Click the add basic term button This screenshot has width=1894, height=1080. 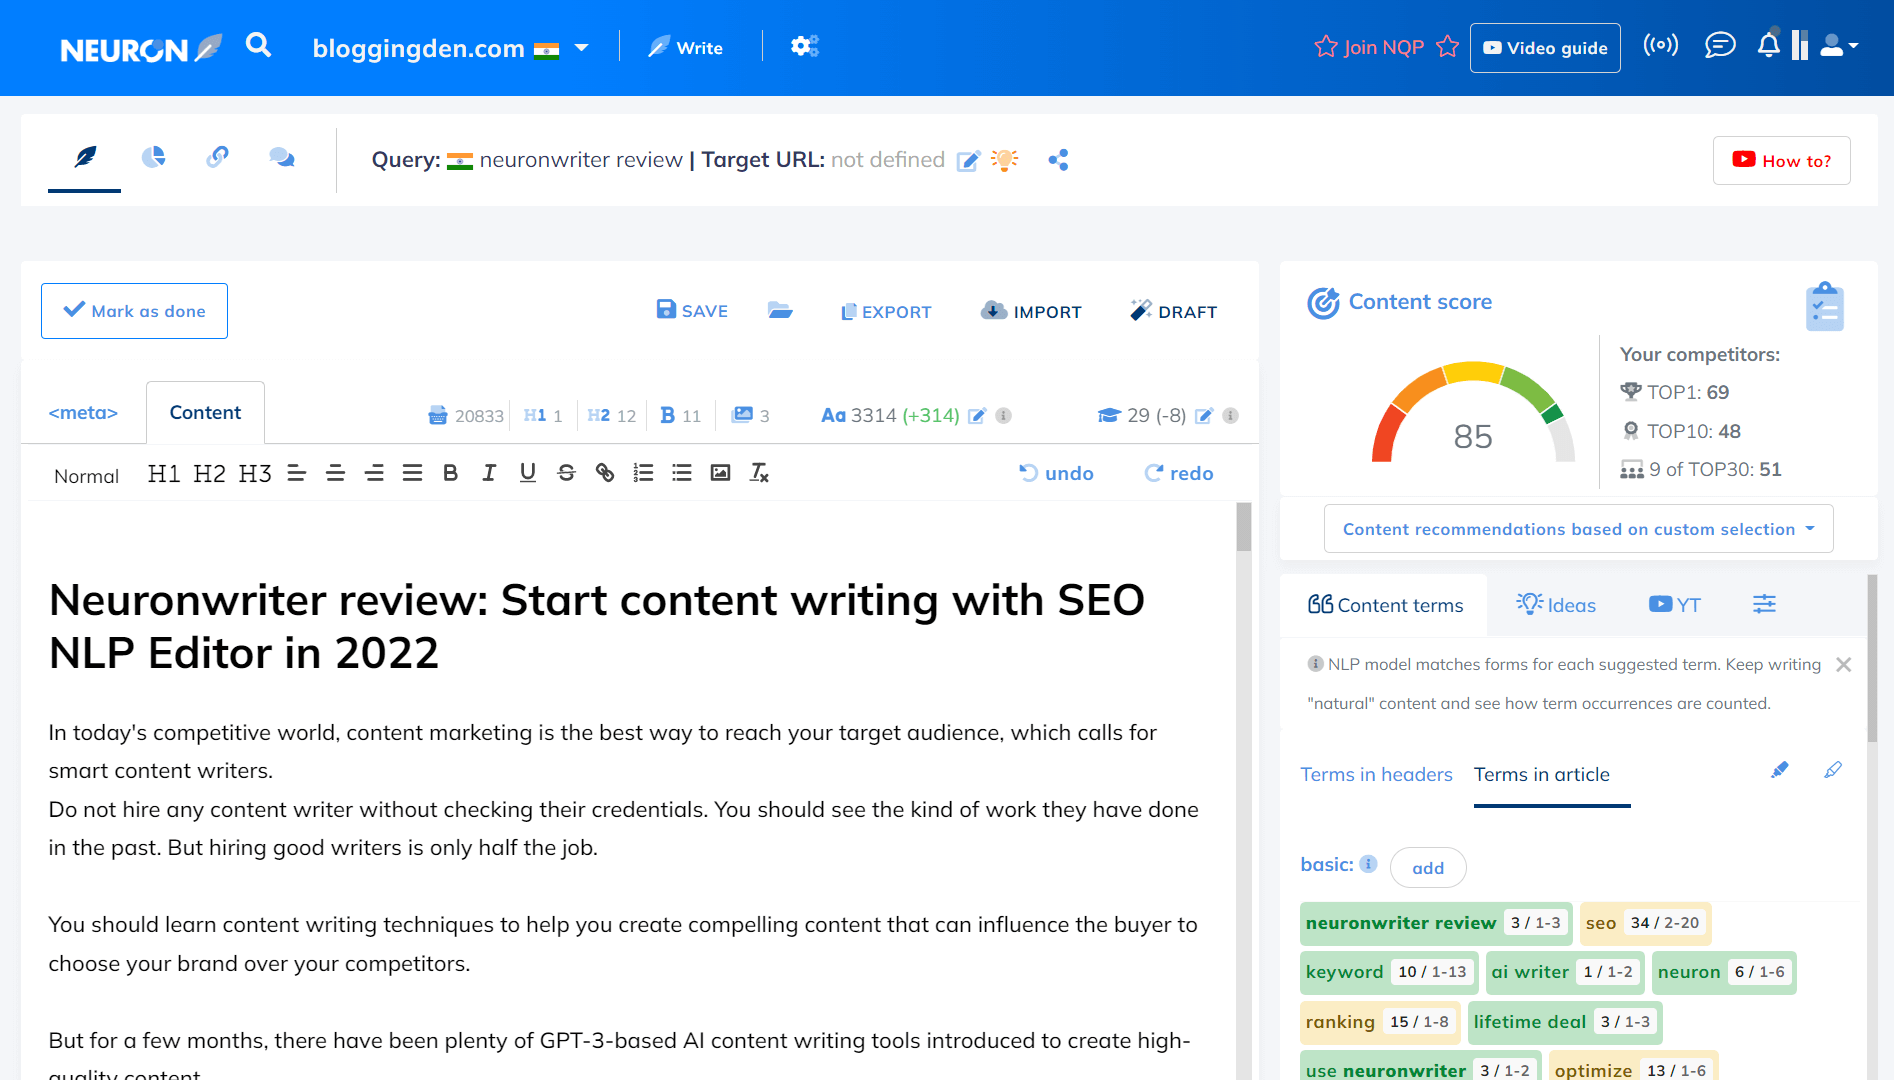point(1428,868)
